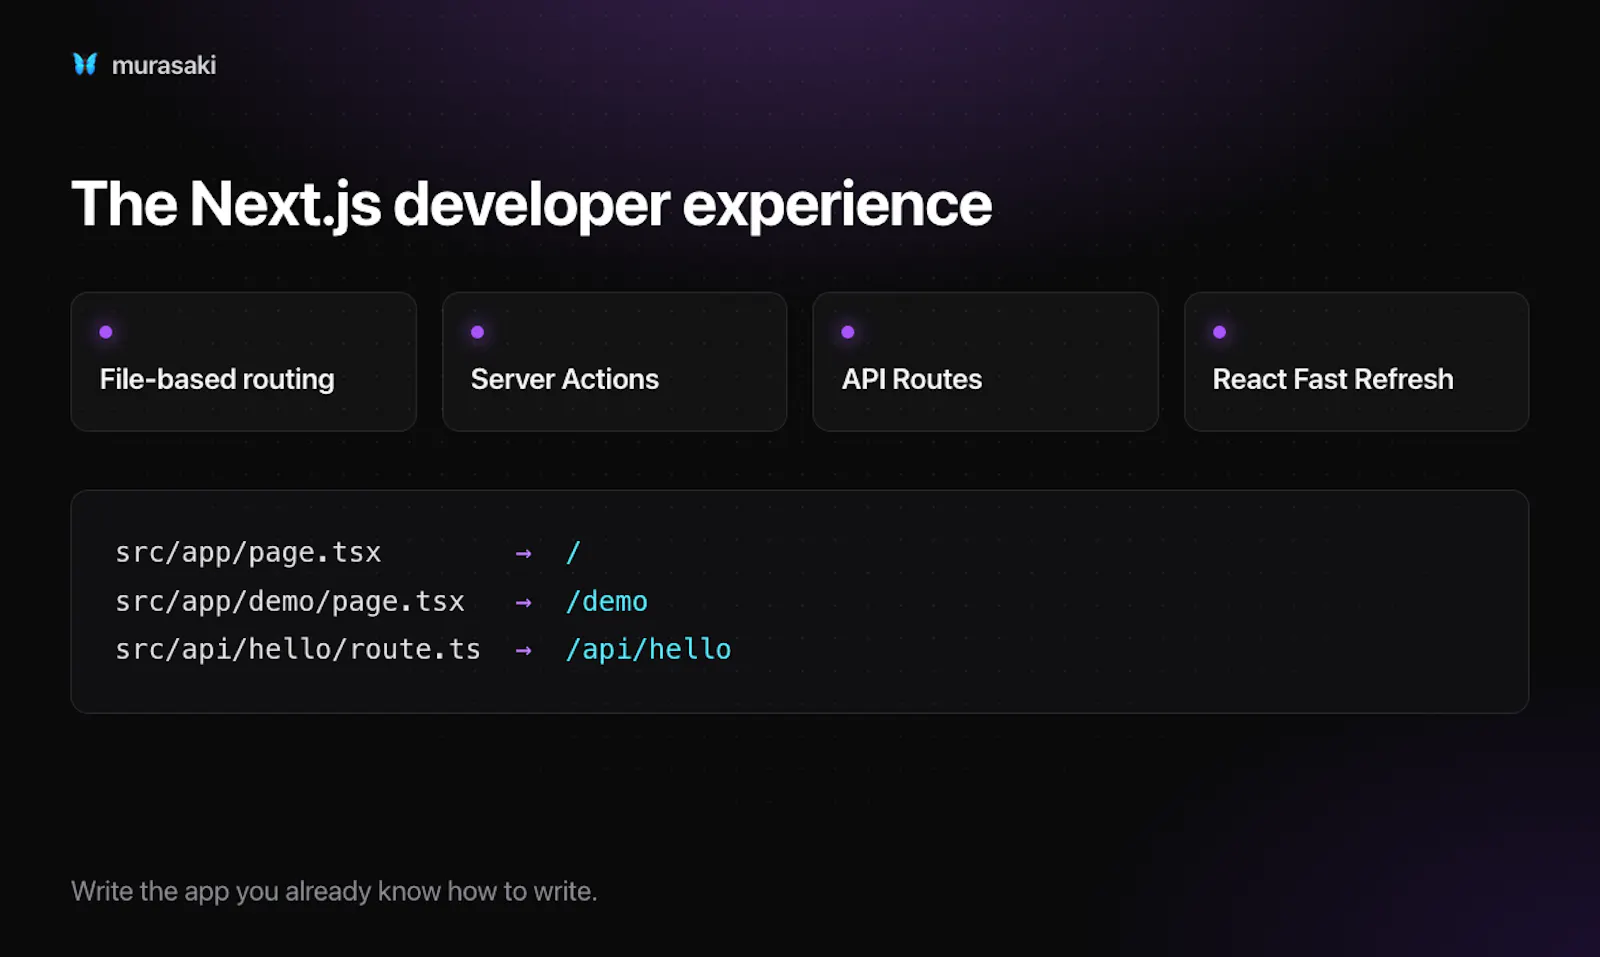Viewport: 1600px width, 957px height.
Task: Click the Next.js developer experience heading
Action: click(531, 205)
